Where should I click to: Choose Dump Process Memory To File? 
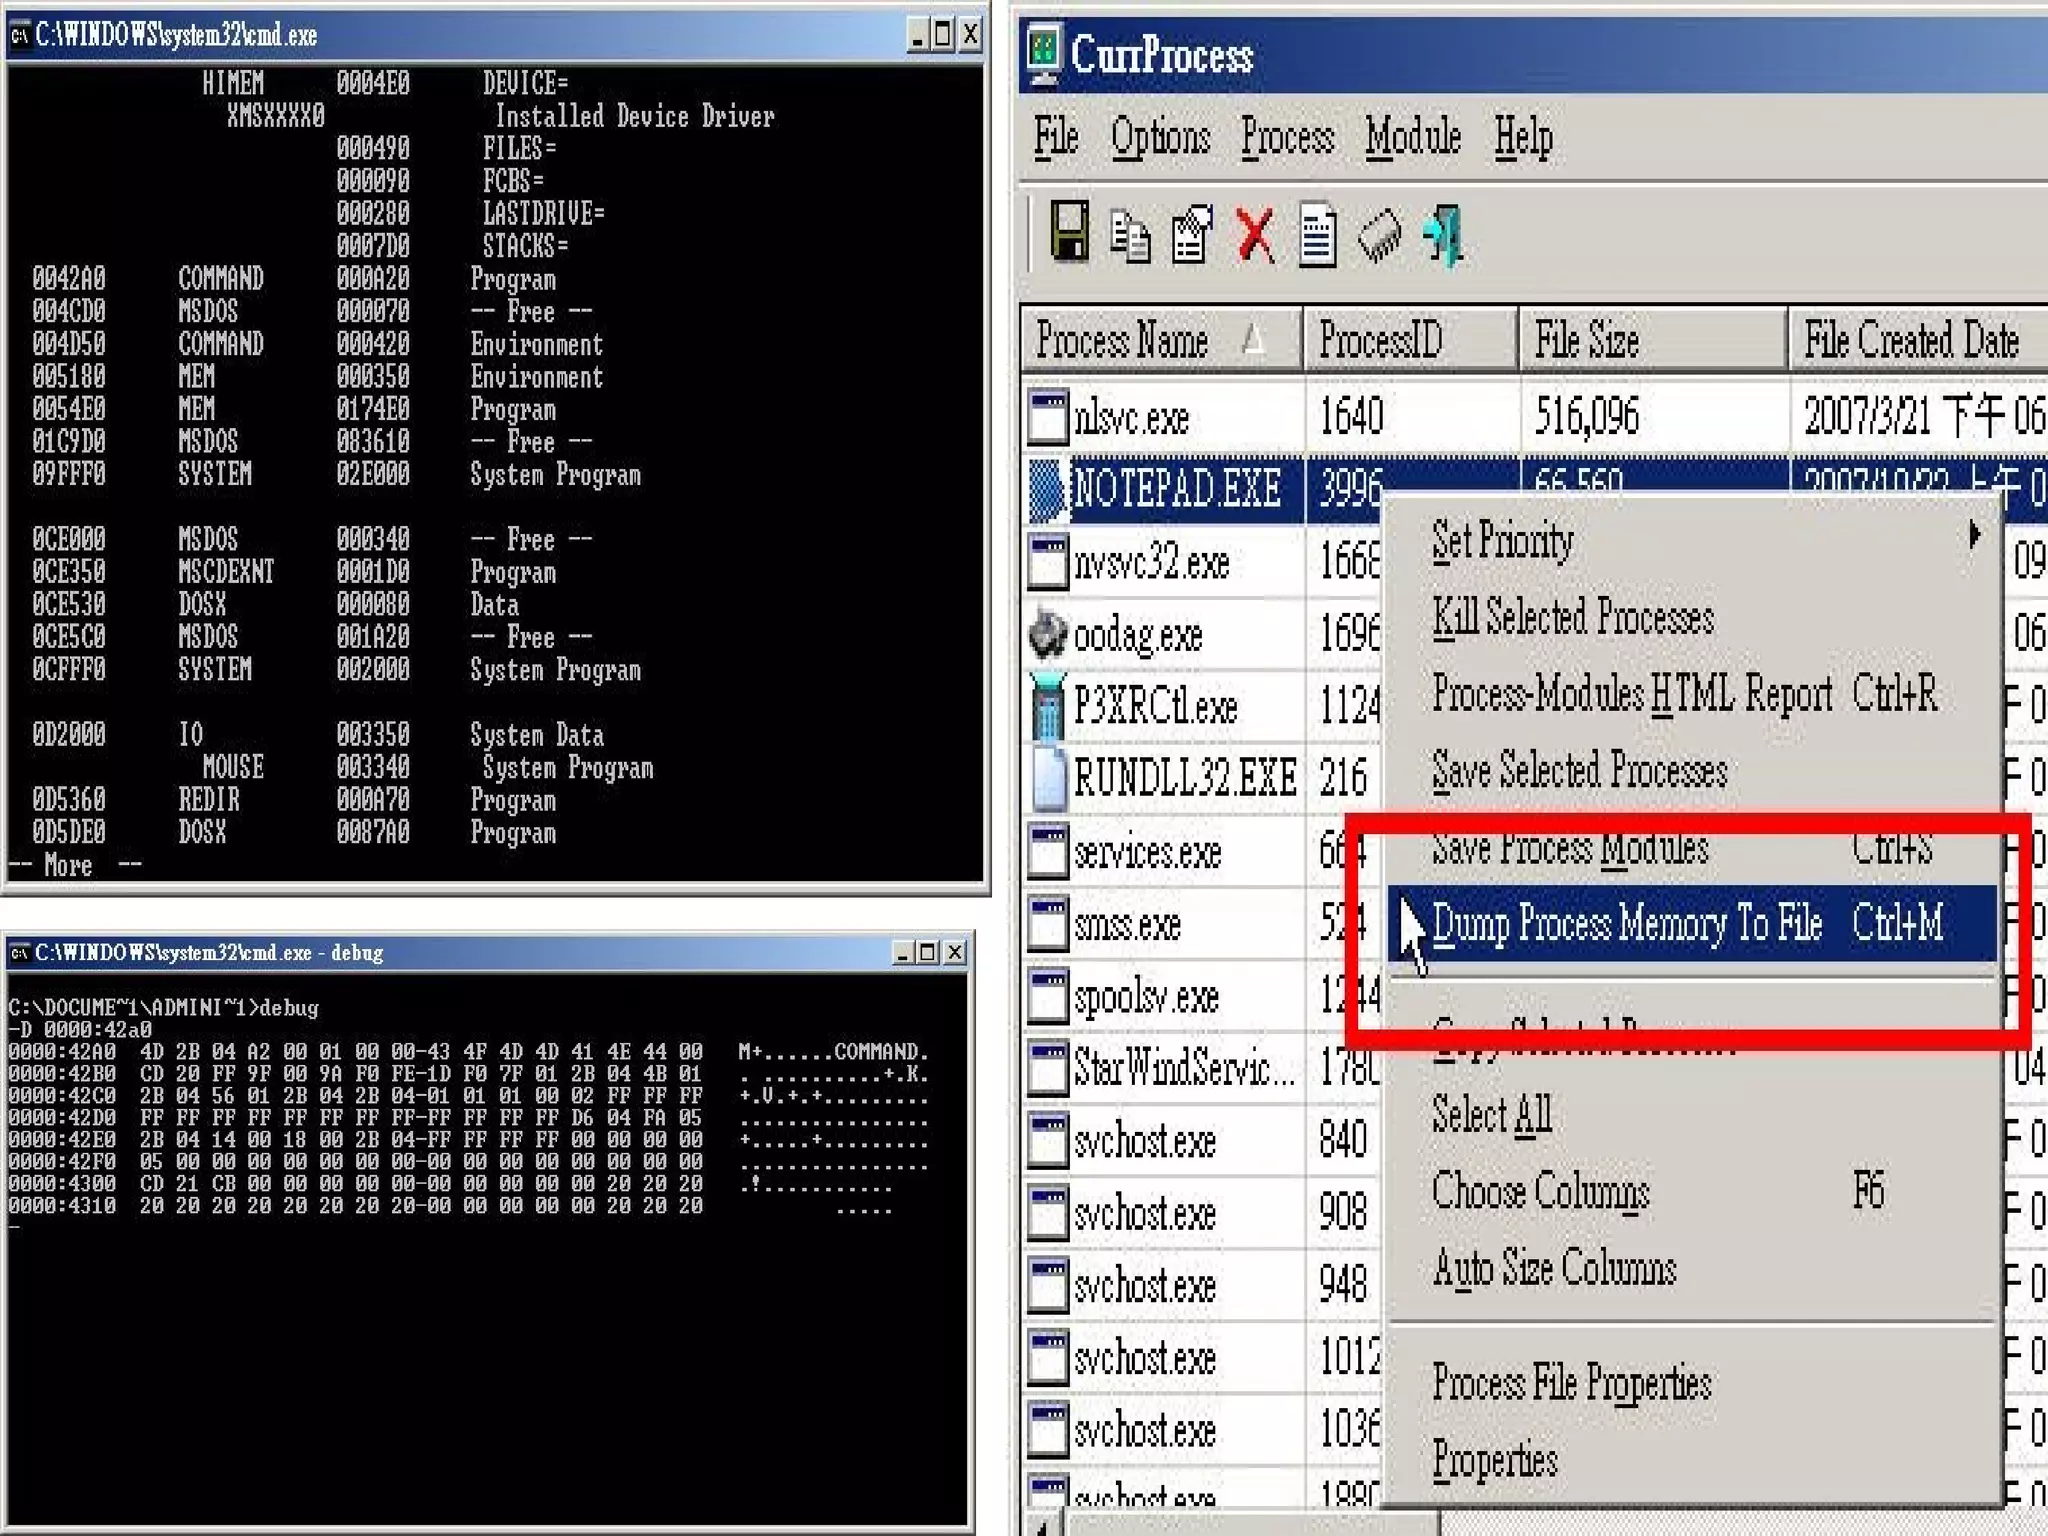click(x=1627, y=923)
